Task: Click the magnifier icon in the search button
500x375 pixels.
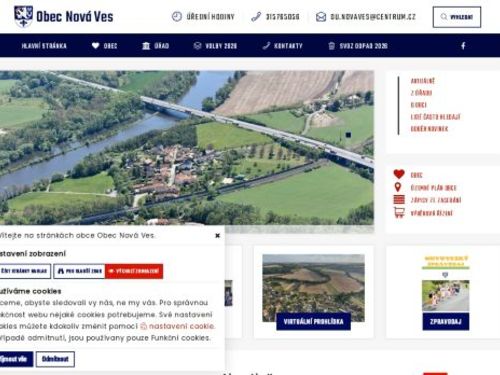Action: (x=444, y=17)
